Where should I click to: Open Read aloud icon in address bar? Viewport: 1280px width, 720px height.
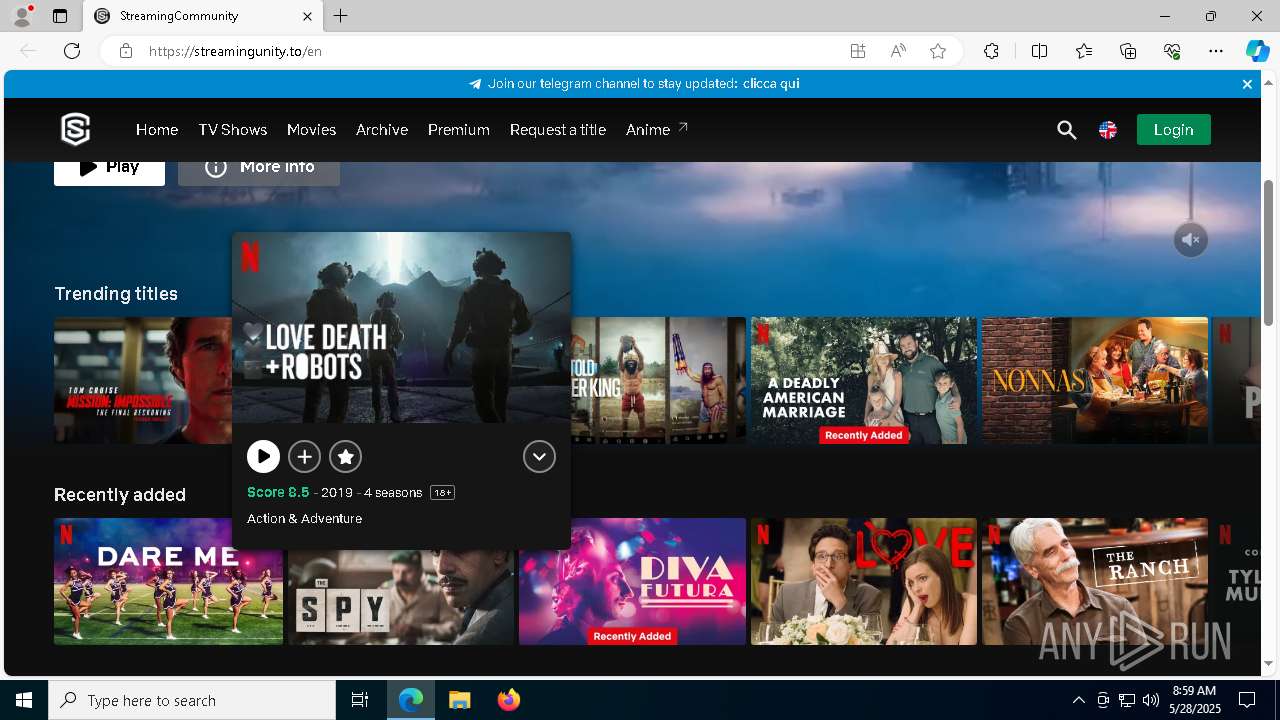tap(898, 51)
